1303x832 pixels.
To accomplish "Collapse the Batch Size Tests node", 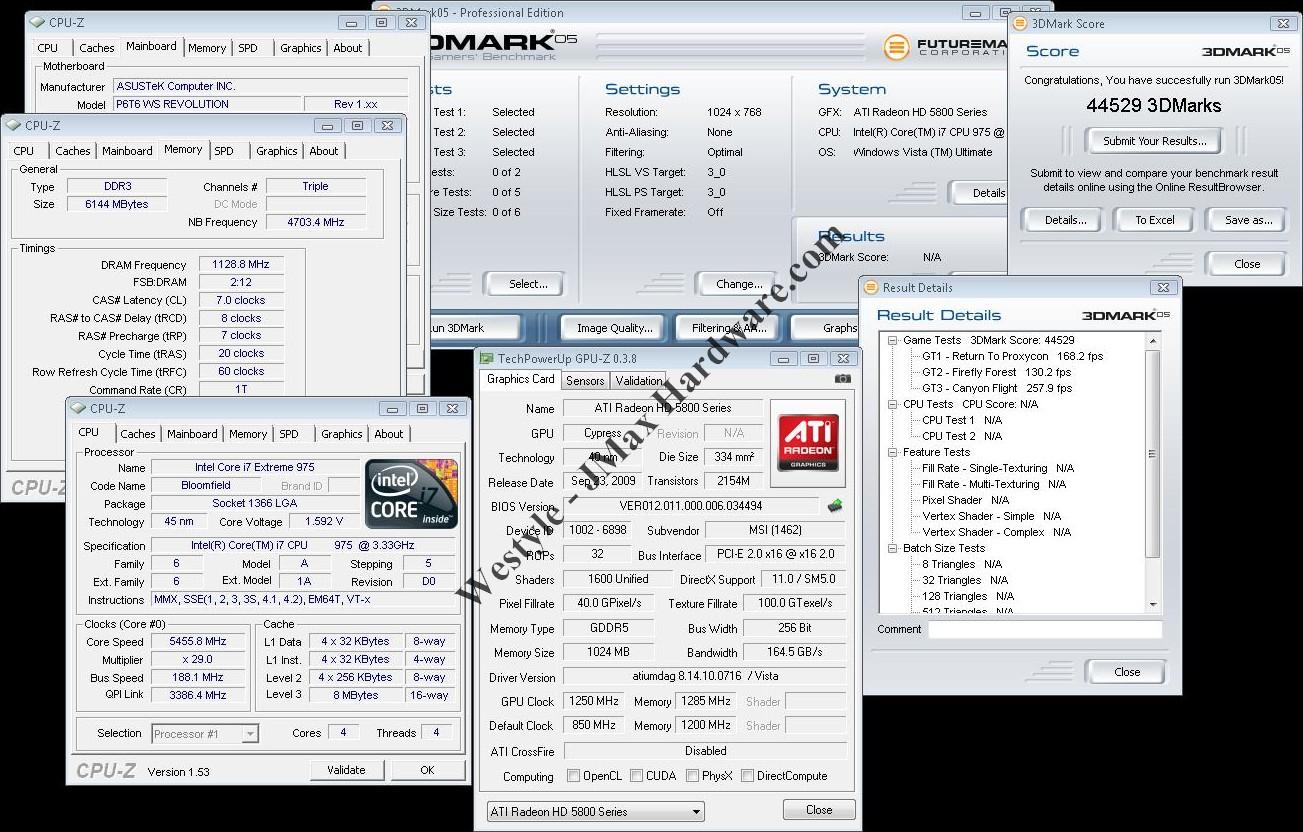I will [892, 548].
